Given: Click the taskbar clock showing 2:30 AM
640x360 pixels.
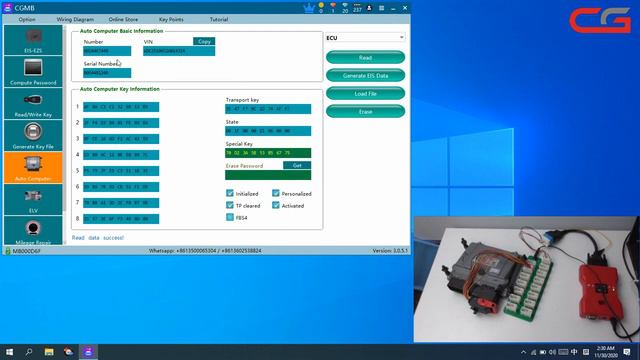Looking at the screenshot, I should pos(605,352).
